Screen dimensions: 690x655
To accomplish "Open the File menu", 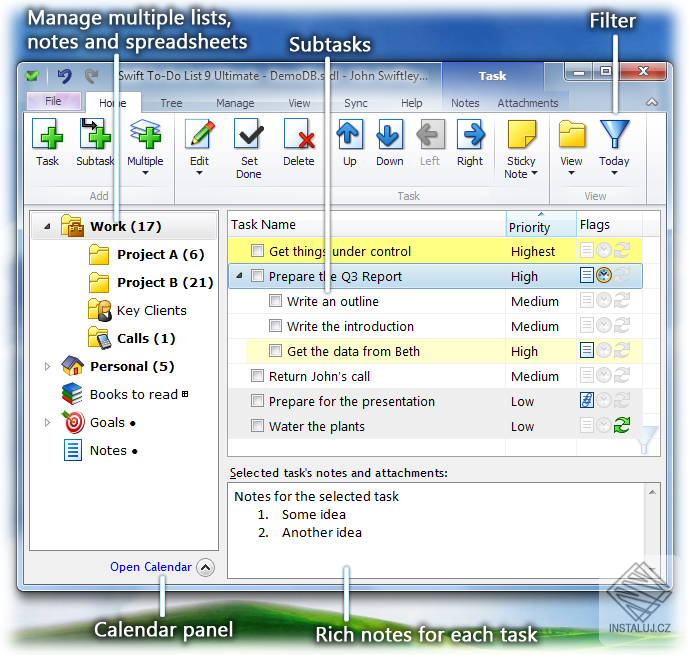I will pos(54,101).
